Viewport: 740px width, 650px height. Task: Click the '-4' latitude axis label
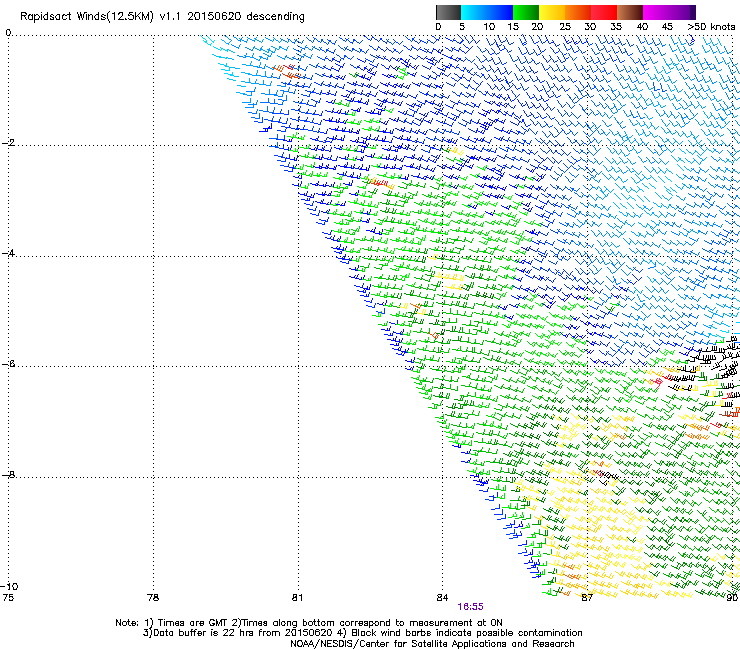8,253
